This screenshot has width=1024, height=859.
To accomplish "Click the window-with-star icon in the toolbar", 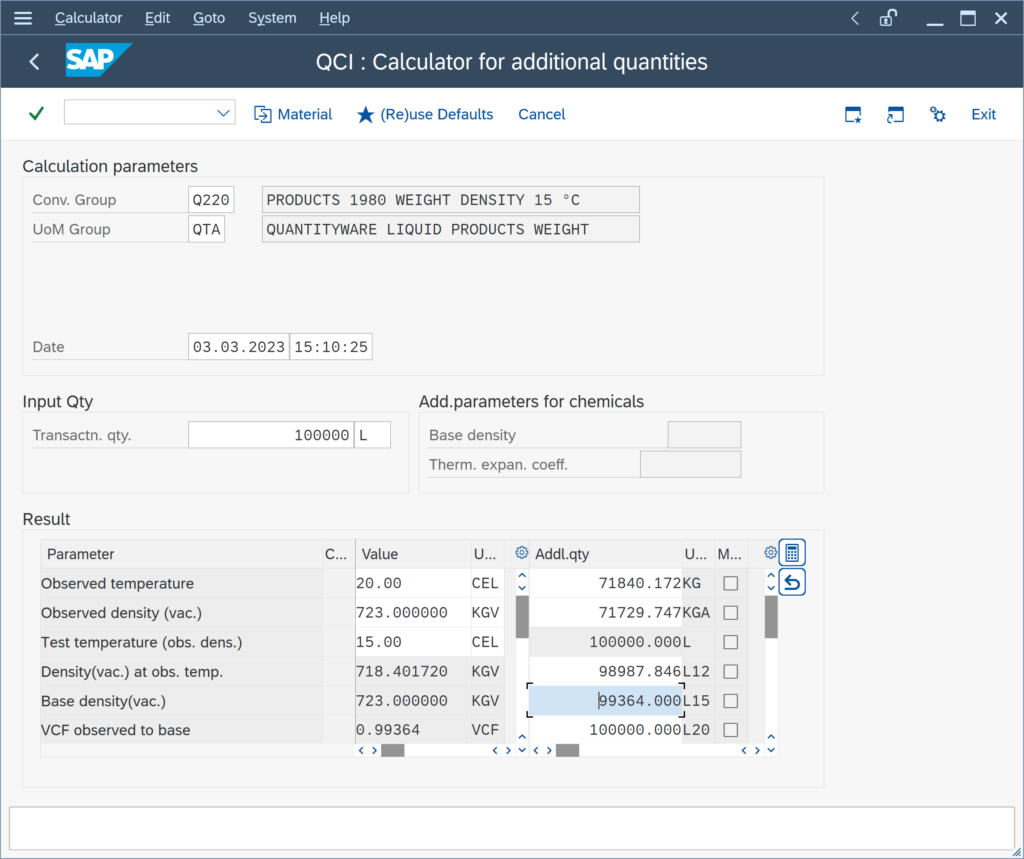I will tap(853, 115).
